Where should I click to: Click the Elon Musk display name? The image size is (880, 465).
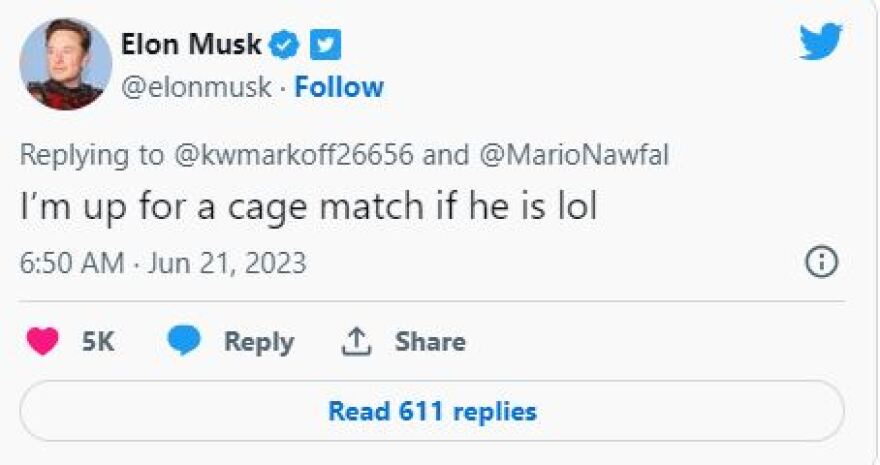coord(190,45)
